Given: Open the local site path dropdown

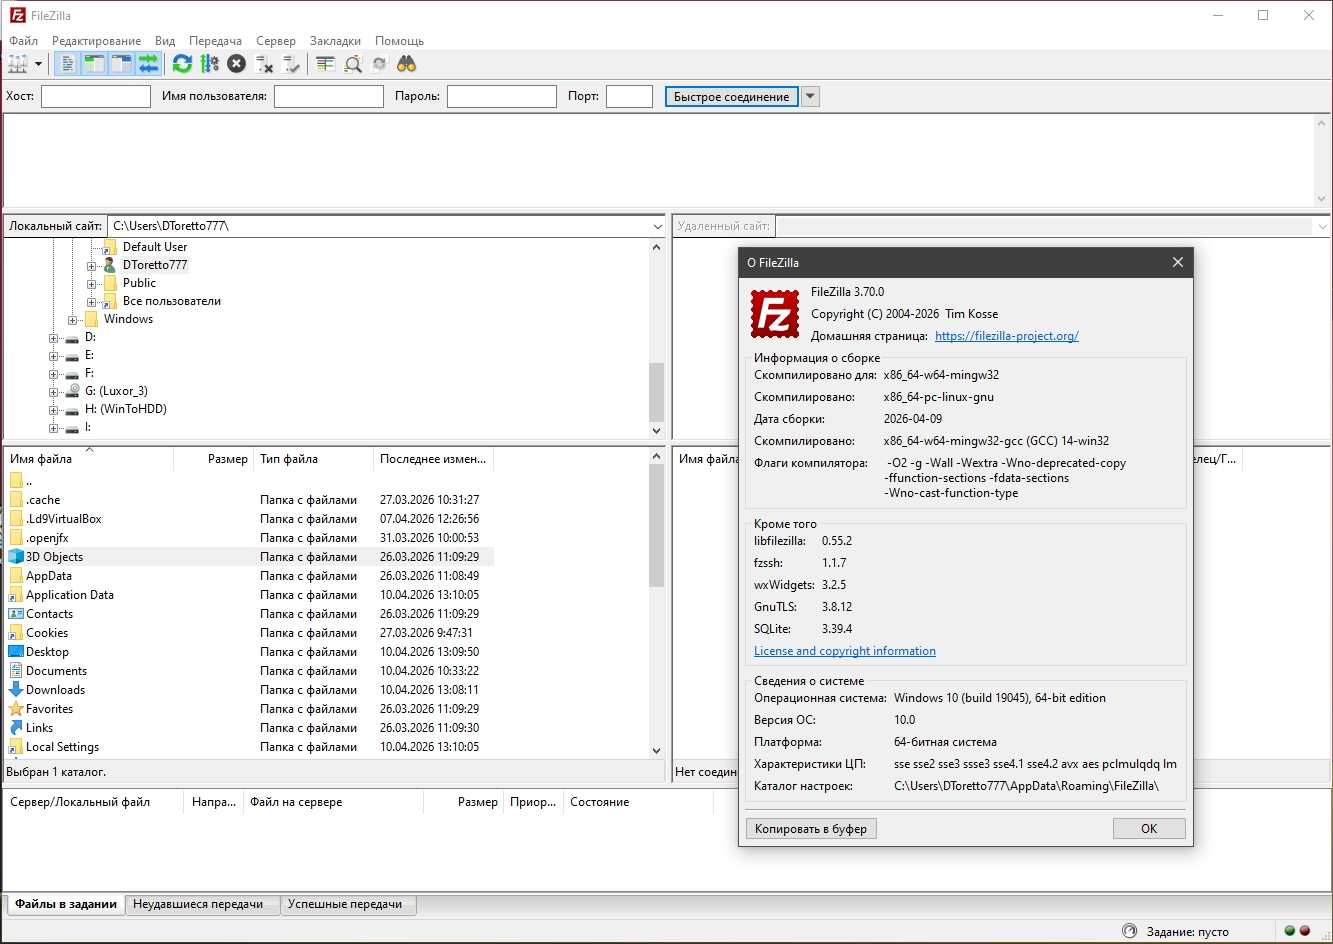Looking at the screenshot, I should tap(656, 227).
